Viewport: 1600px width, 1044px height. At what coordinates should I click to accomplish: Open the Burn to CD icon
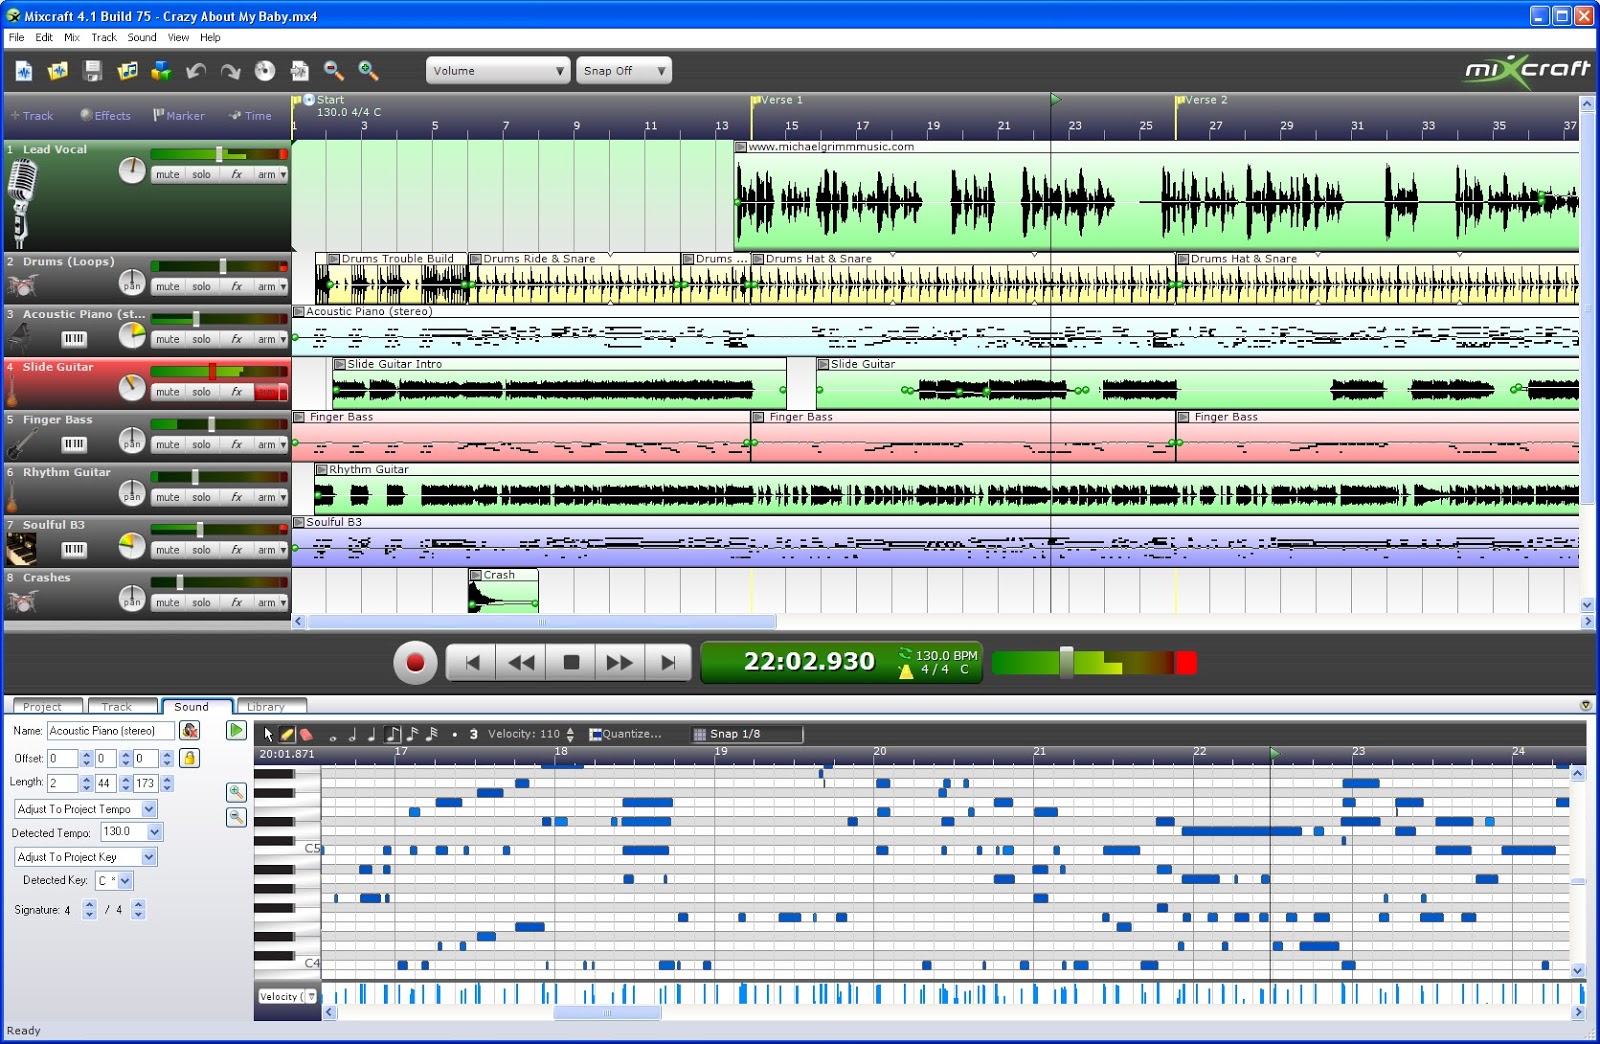(263, 70)
